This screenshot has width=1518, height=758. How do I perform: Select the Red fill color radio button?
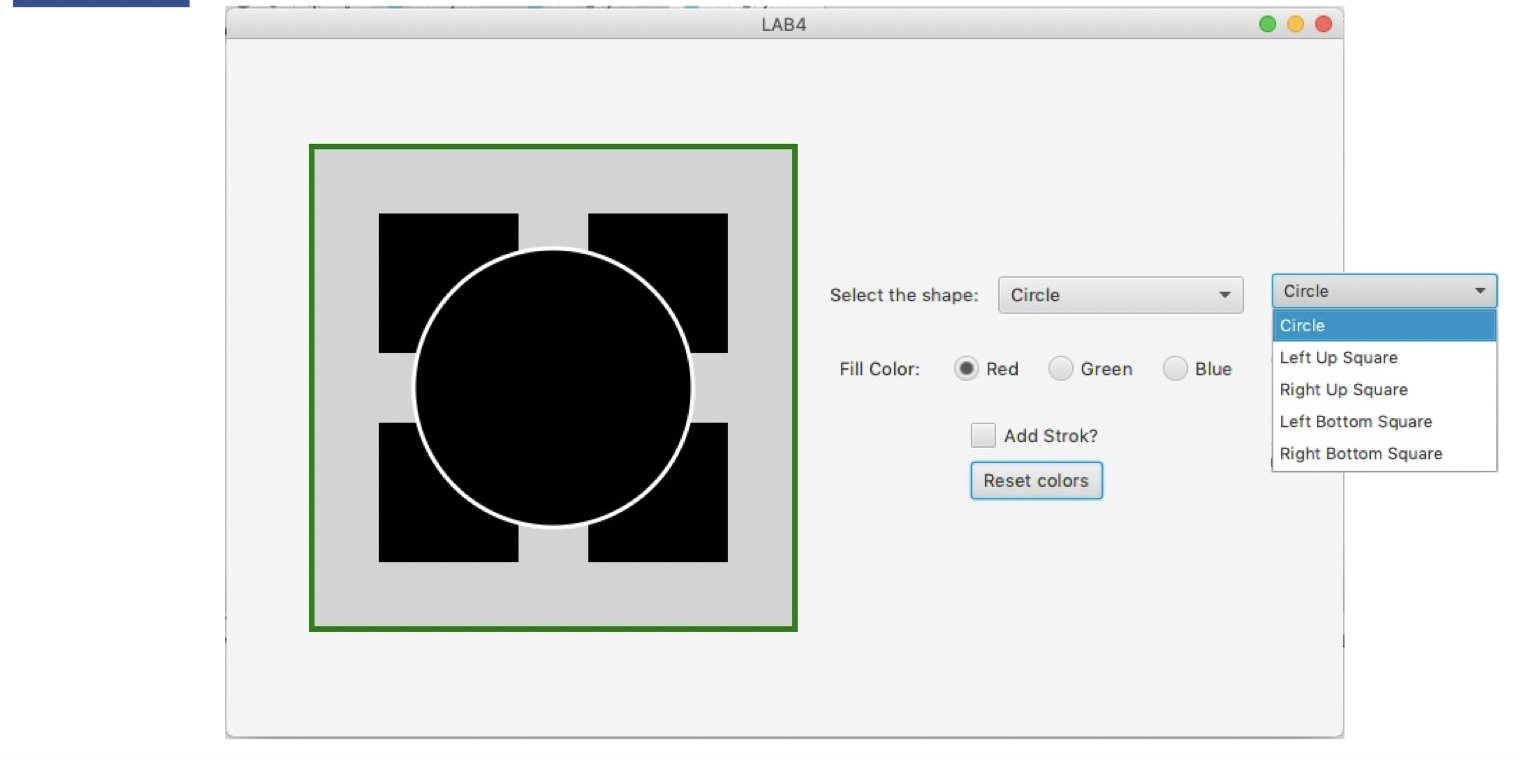coord(966,369)
